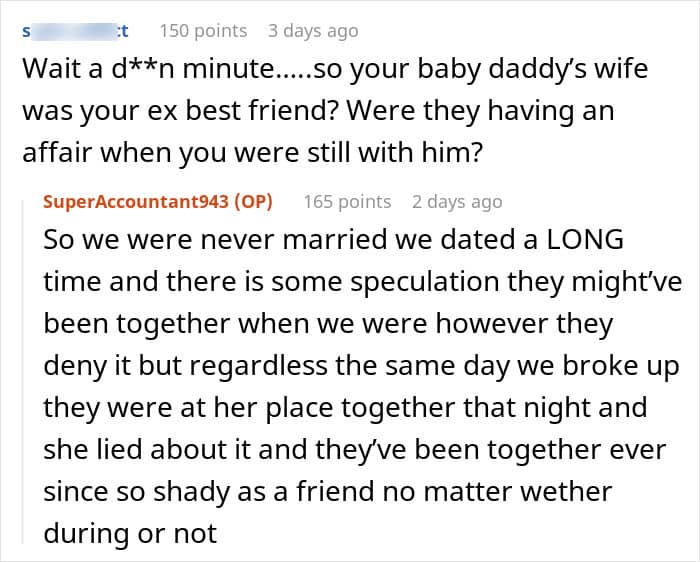The height and width of the screenshot is (562, 700).
Task: Click the final line "during or not"
Action: (130, 534)
